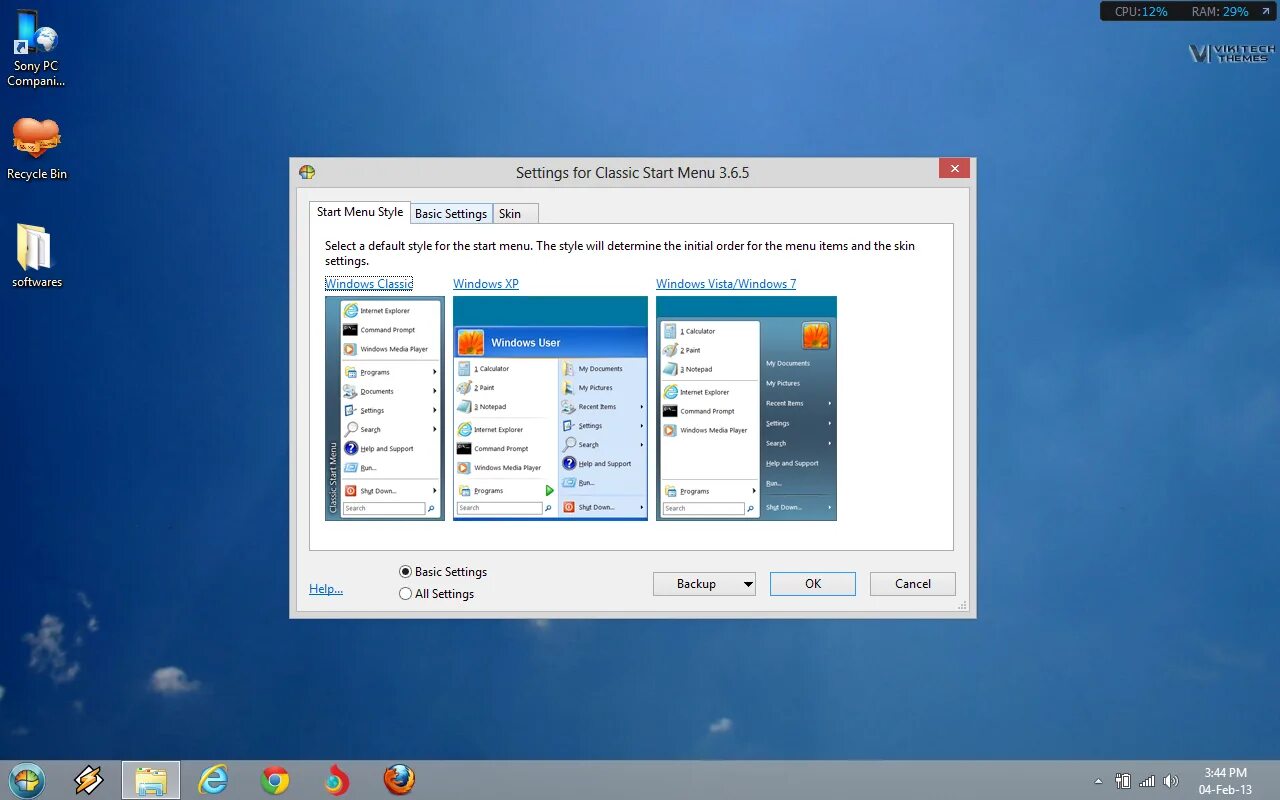Launch Mozilla Firefox from the taskbar

click(399, 779)
